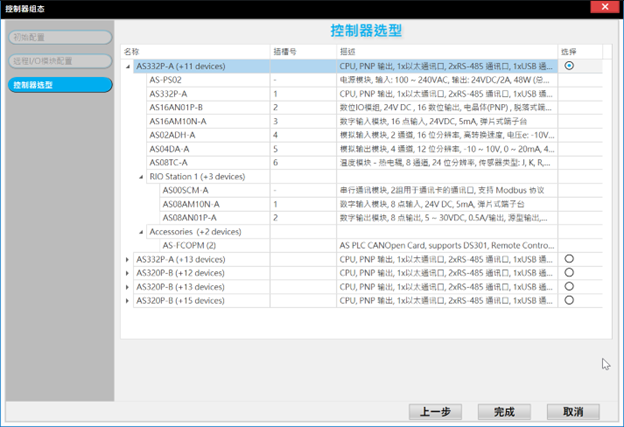Expand the AS320P-B (+15 devices) node
Image resolution: width=624 pixels, height=427 pixels.
point(128,300)
